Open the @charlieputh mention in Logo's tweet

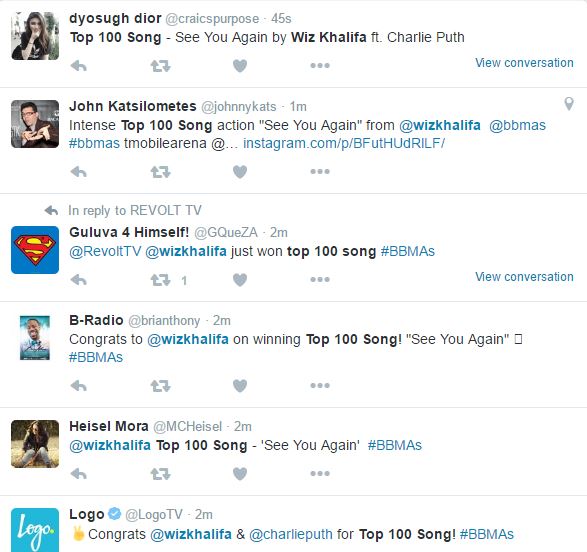coord(291,534)
